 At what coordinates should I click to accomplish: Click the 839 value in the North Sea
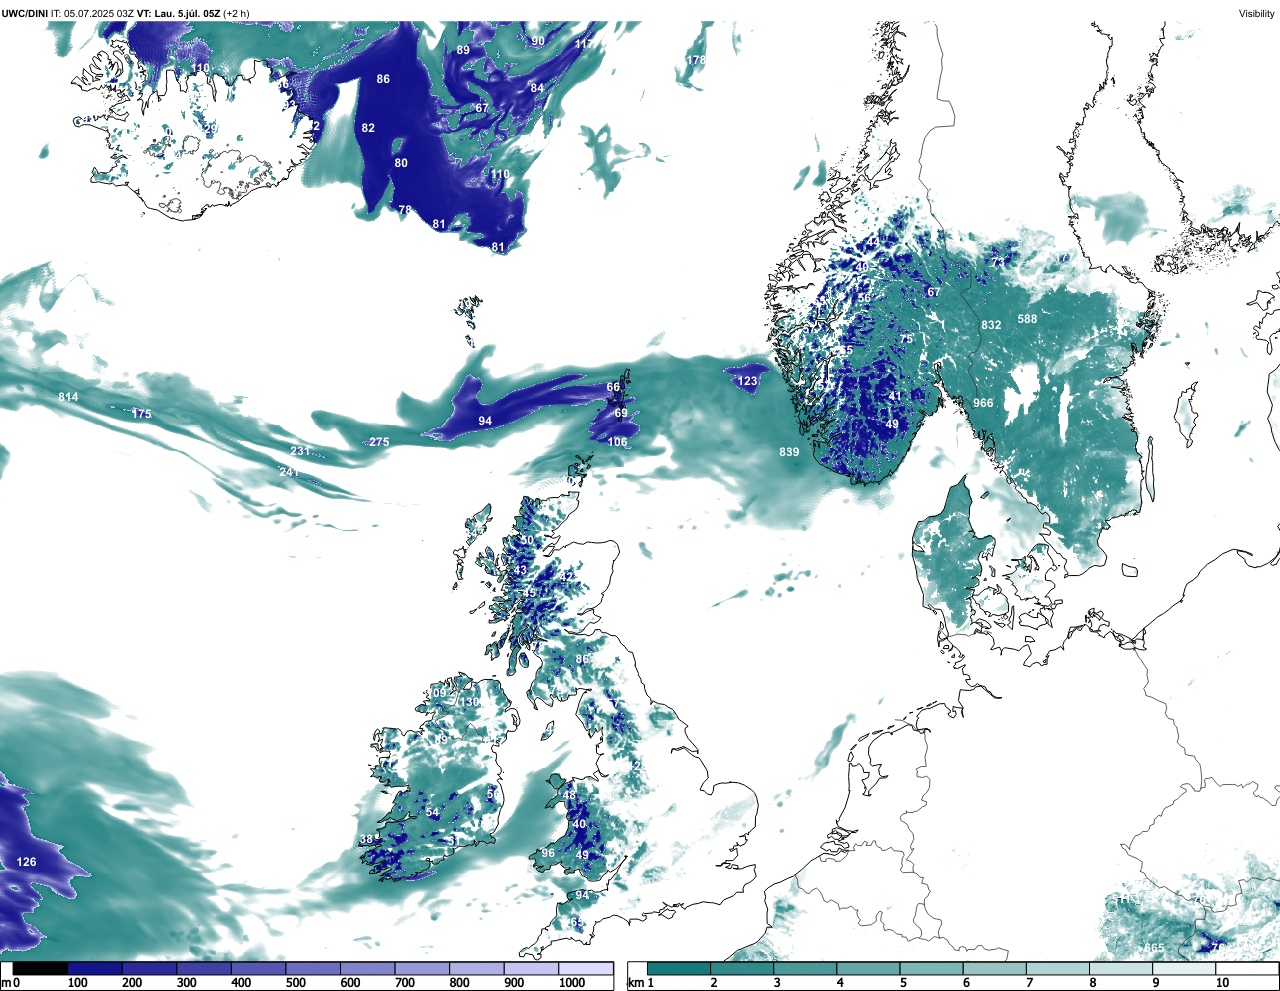click(x=789, y=452)
